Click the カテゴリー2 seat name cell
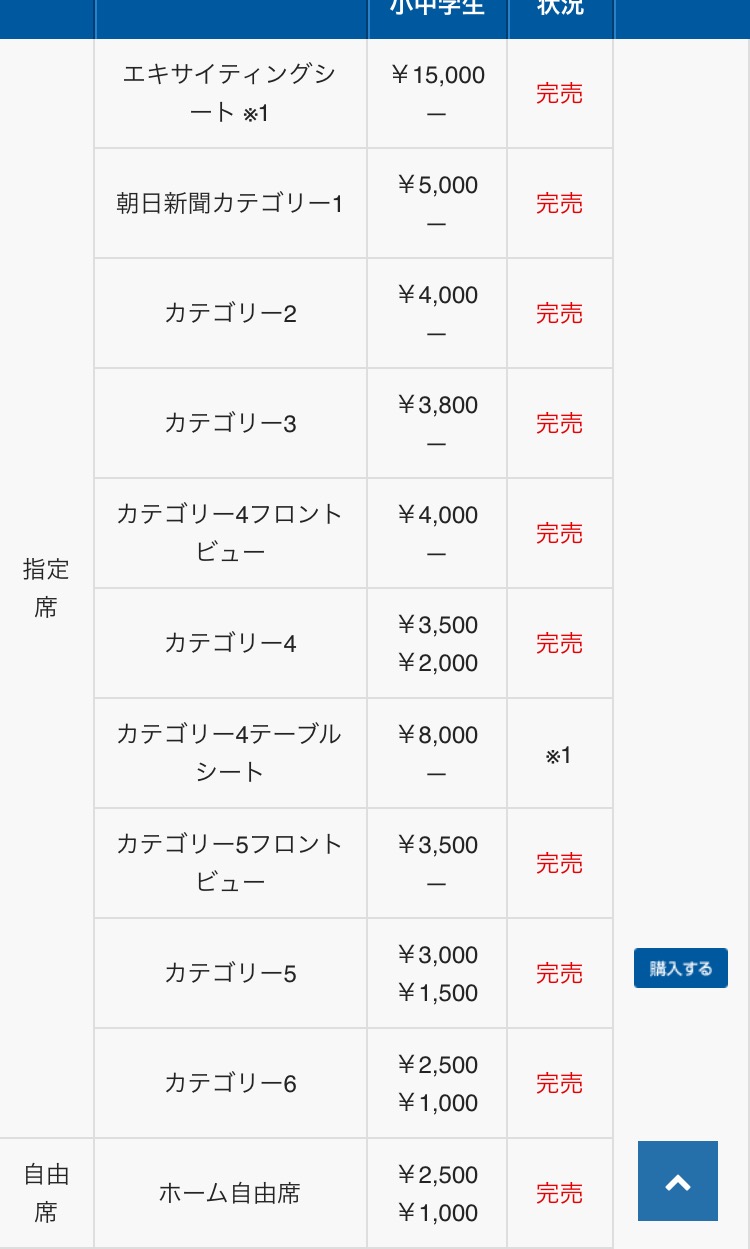This screenshot has height=1249, width=750. (x=230, y=314)
